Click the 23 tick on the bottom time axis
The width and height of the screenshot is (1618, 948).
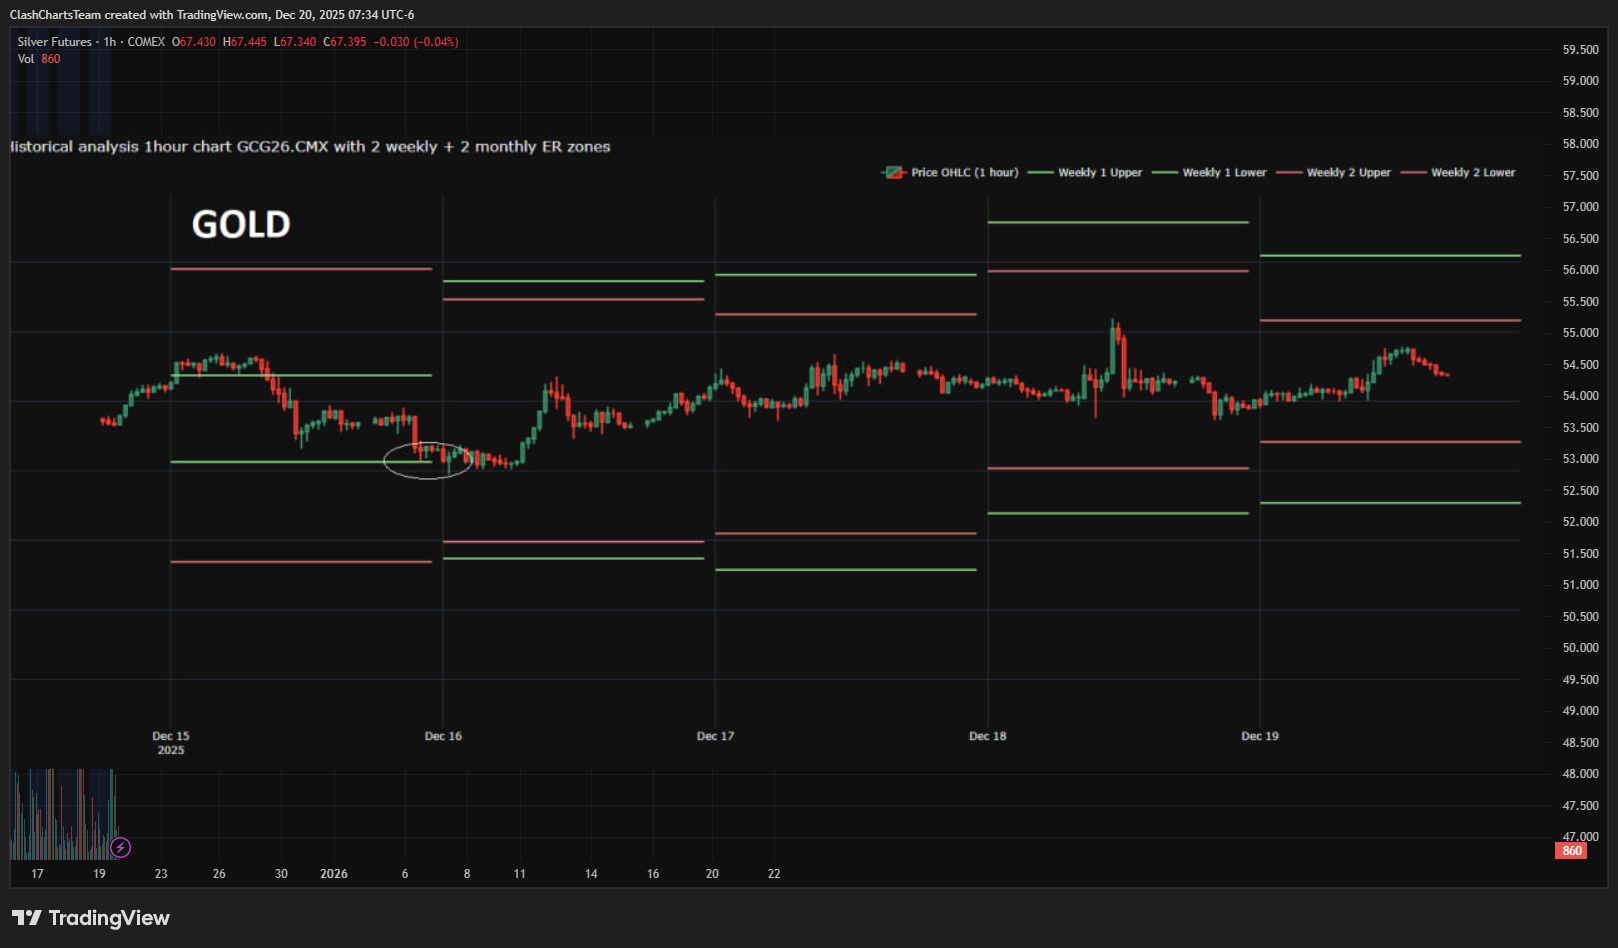pyautogui.click(x=161, y=874)
